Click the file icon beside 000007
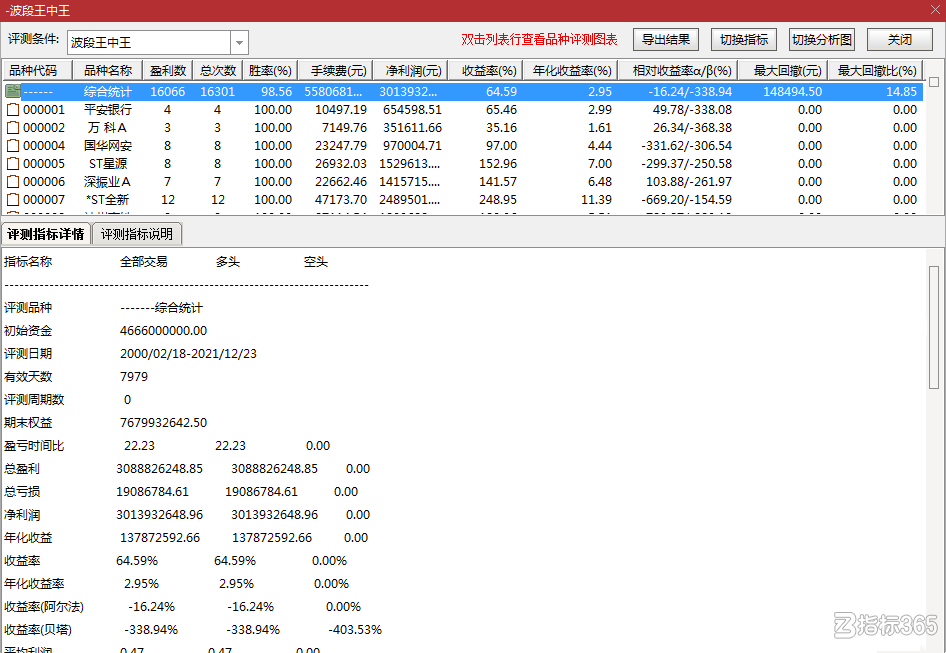The width and height of the screenshot is (946, 653). pyautogui.click(x=13, y=200)
